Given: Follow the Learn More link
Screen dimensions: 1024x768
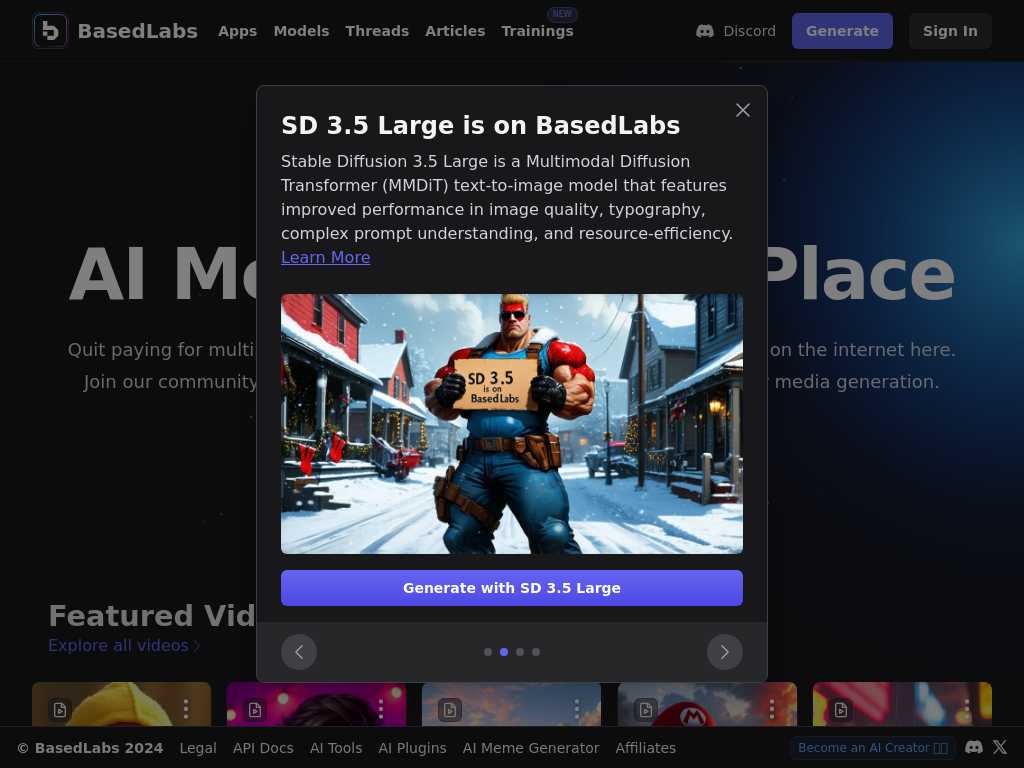Looking at the screenshot, I should pos(326,257).
